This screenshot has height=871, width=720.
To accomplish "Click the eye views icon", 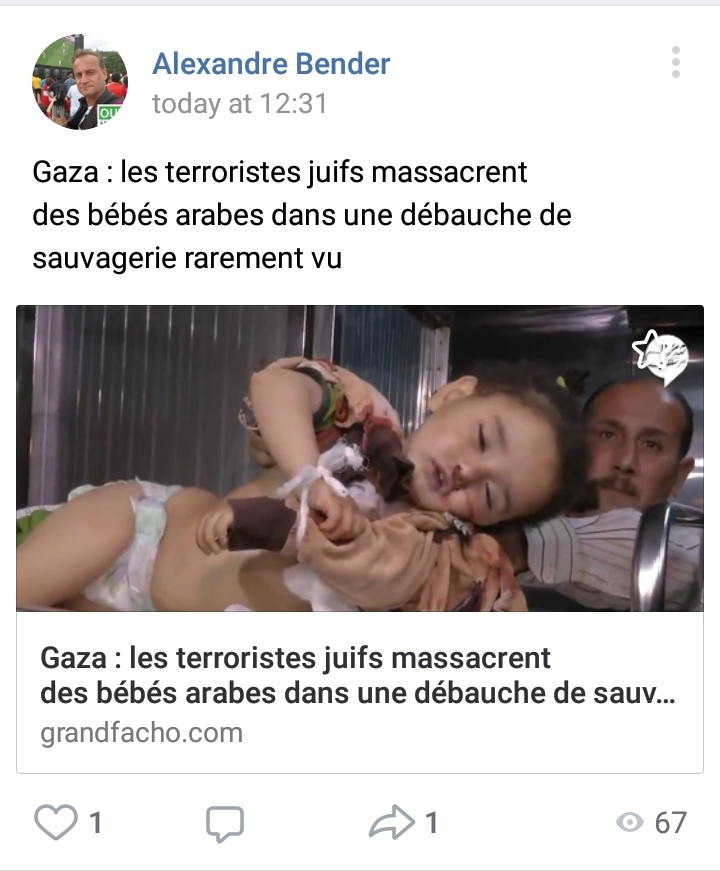I will (x=630, y=822).
